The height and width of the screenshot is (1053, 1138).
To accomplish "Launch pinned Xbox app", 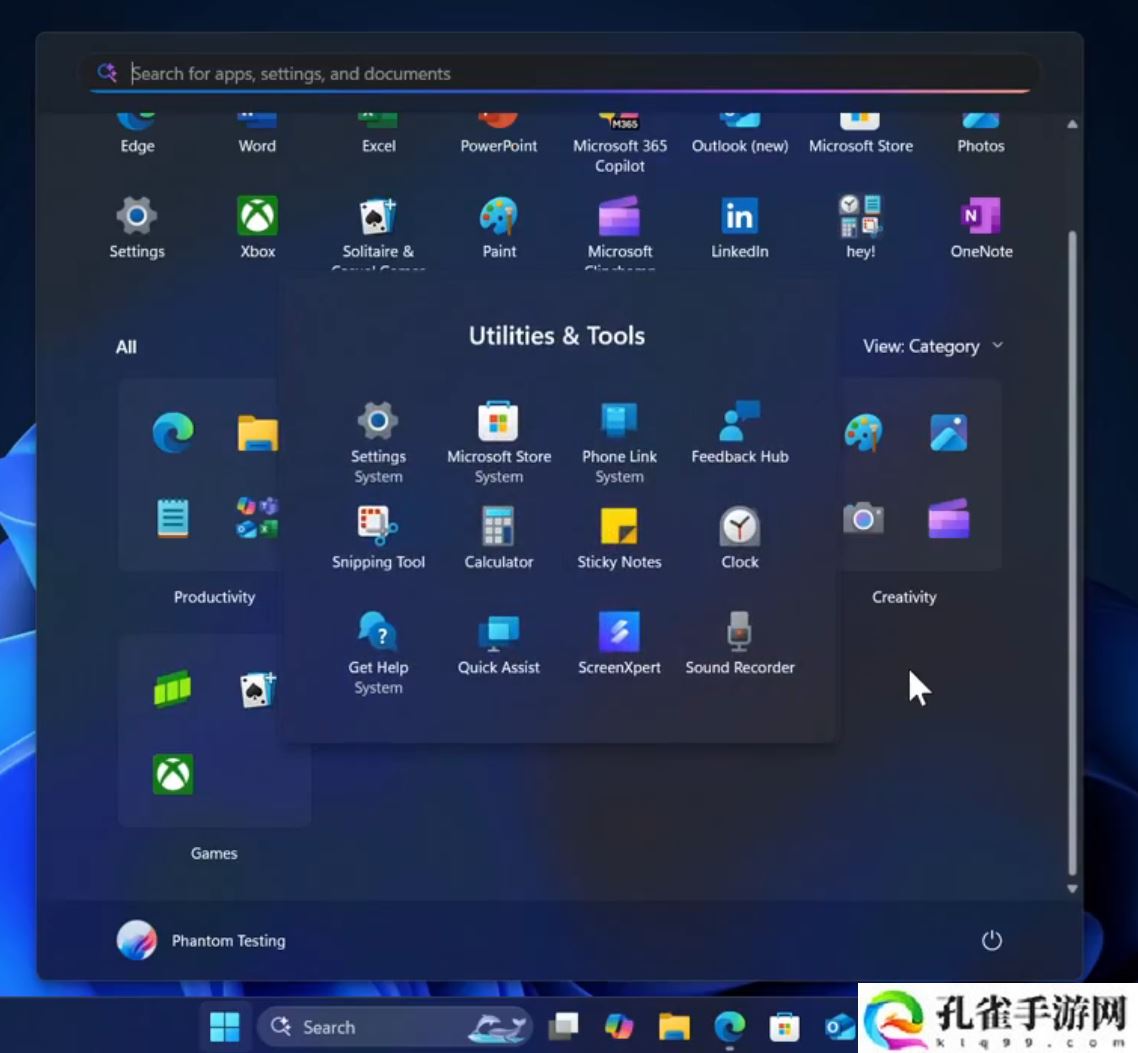I will [x=258, y=227].
